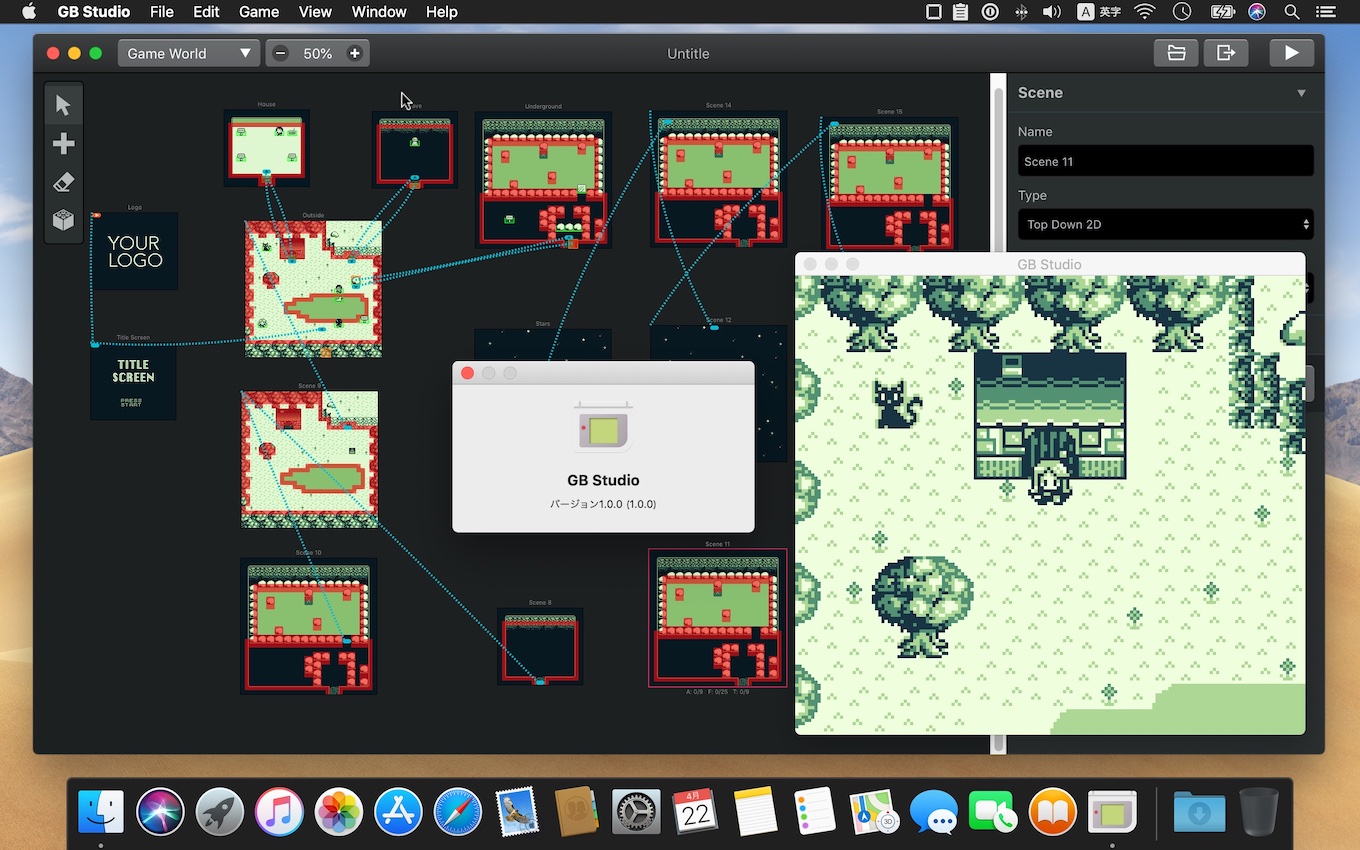Open Wi-Fi status menu
The image size is (1360, 850).
[x=1145, y=12]
